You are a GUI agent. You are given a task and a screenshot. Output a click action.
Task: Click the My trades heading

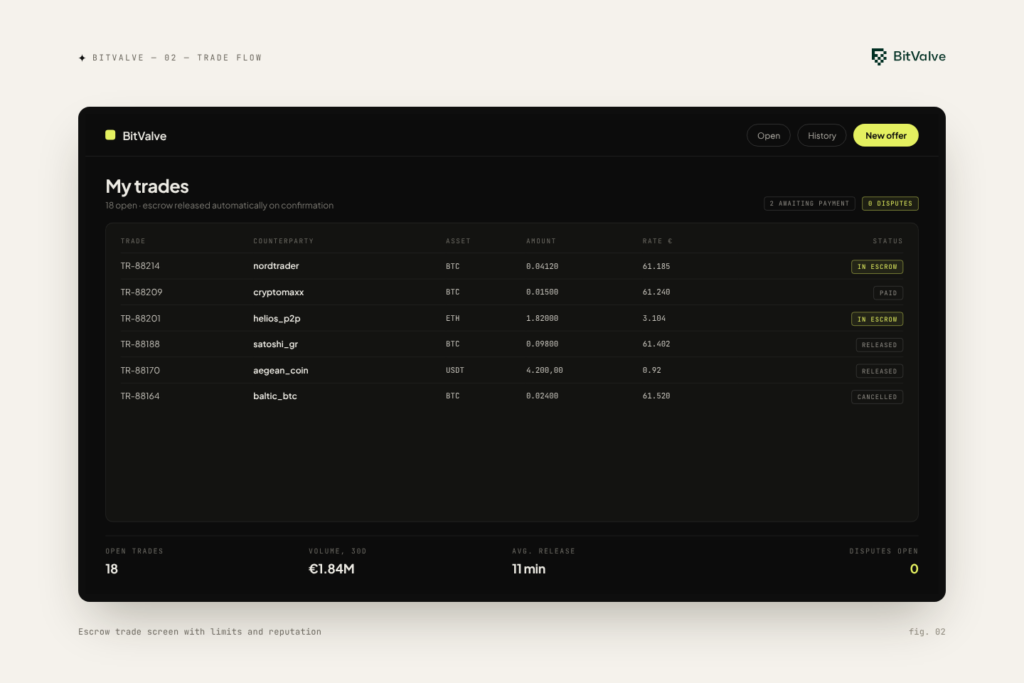[x=147, y=186]
